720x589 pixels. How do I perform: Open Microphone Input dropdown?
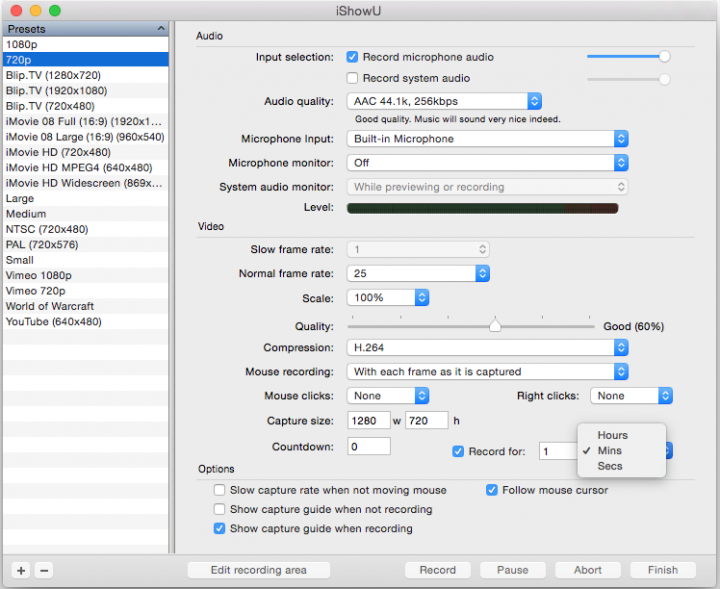coord(488,139)
